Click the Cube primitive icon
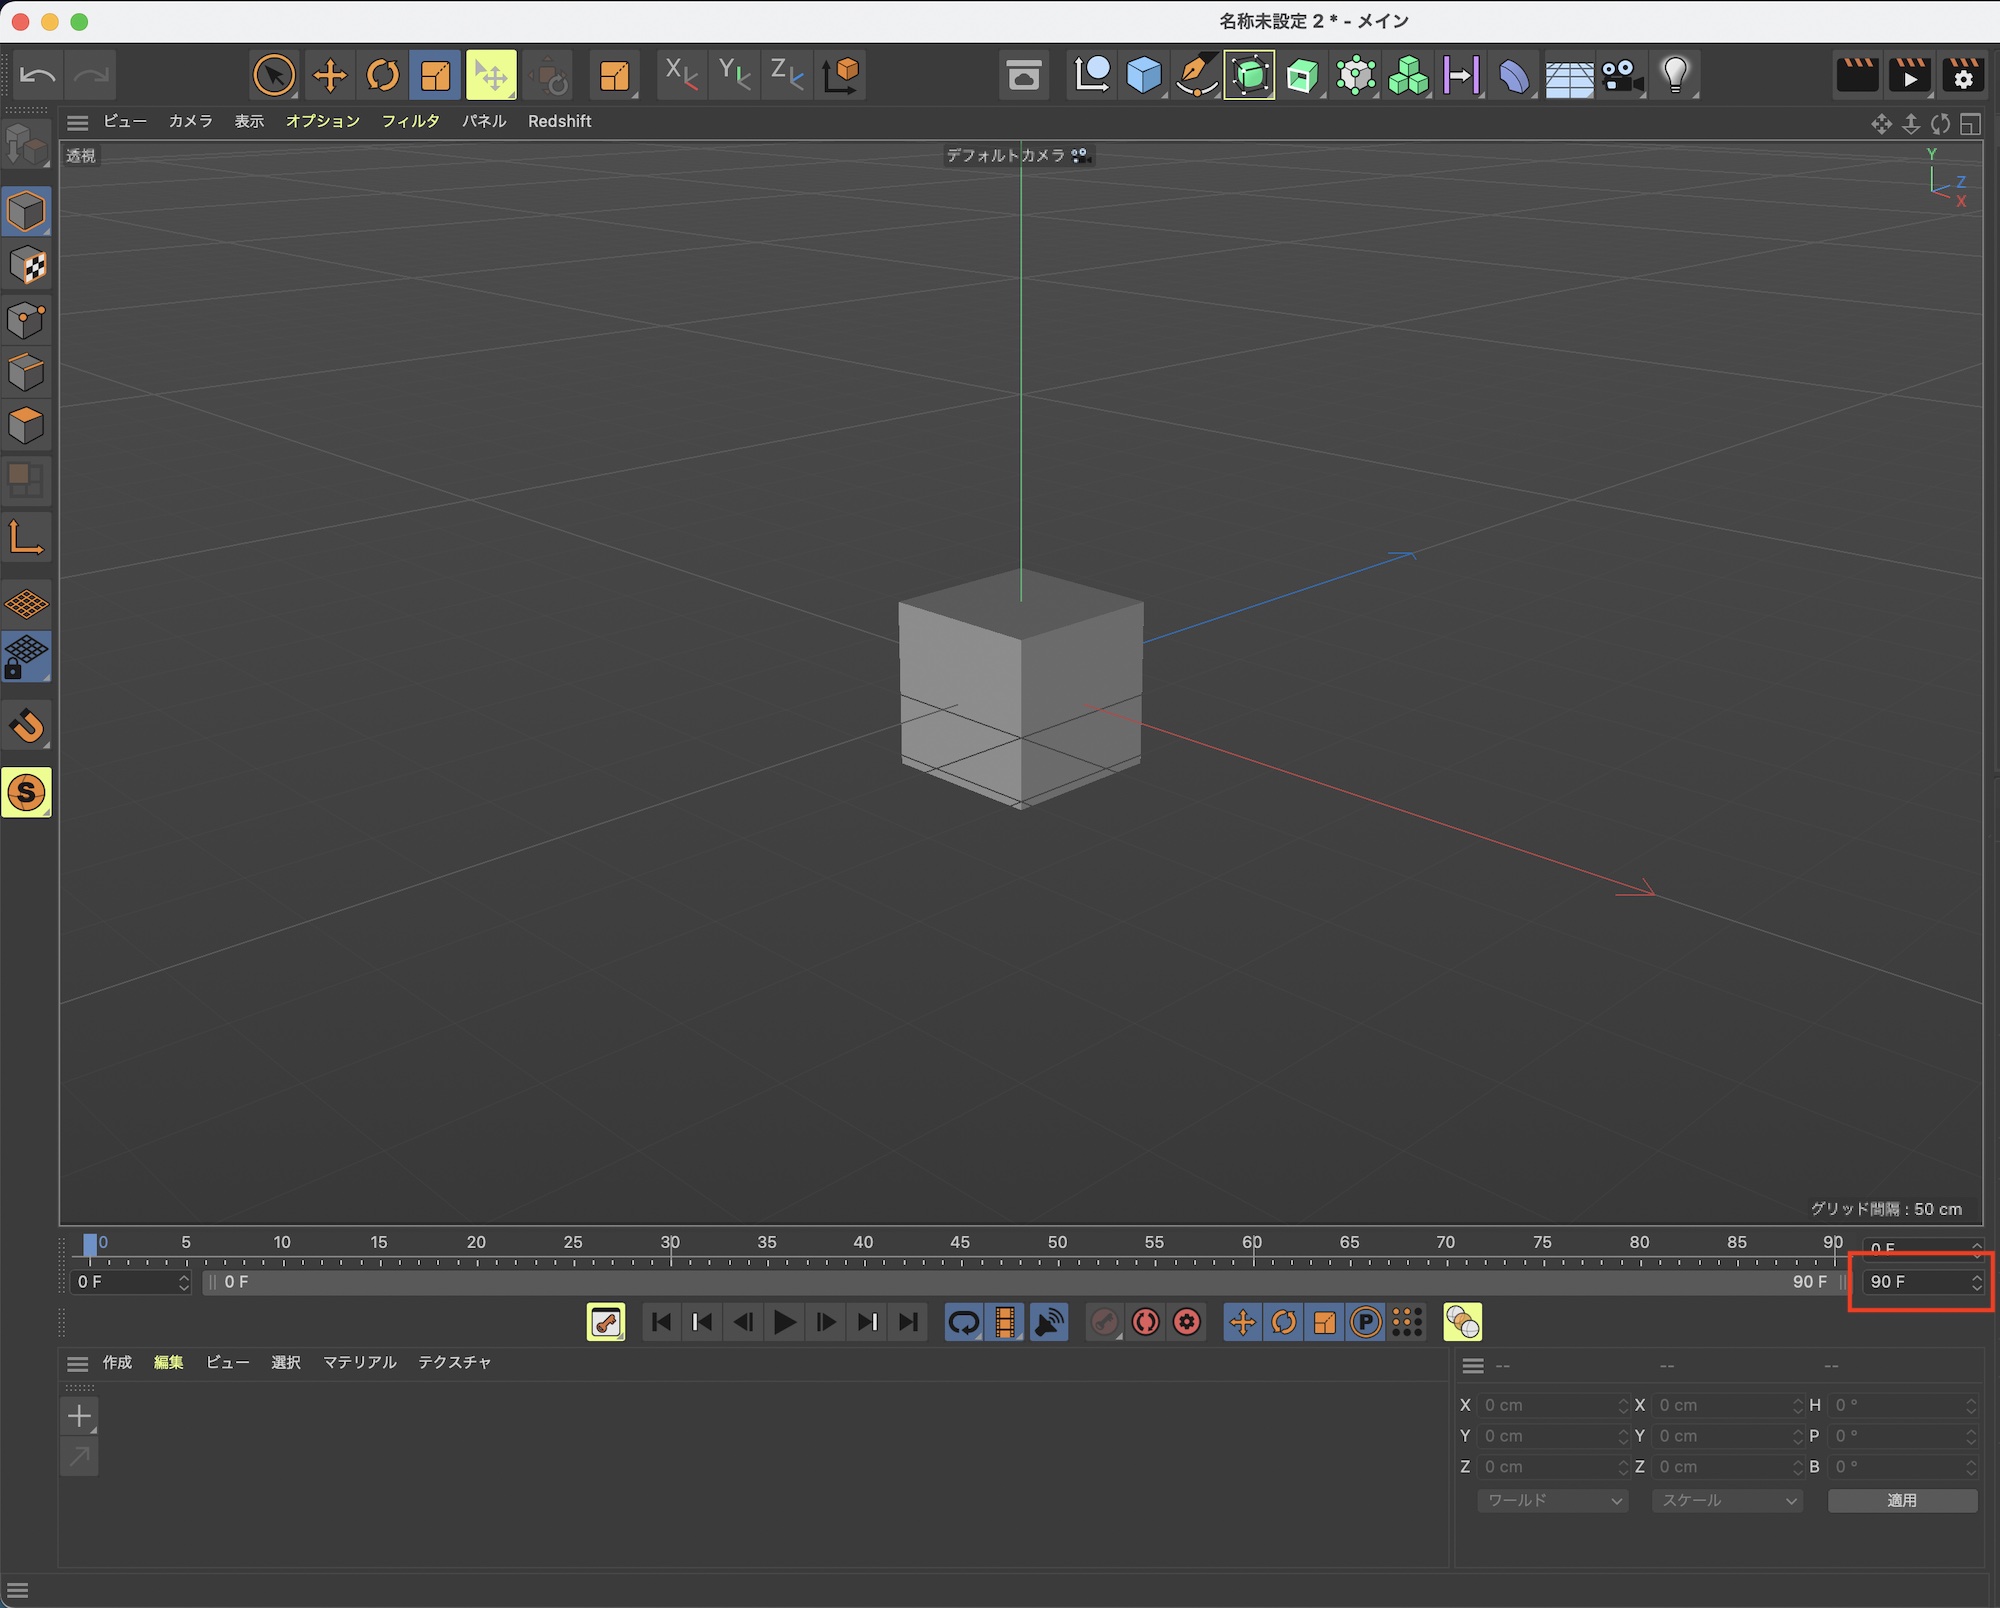This screenshot has height=1608, width=2000. 1143,75
